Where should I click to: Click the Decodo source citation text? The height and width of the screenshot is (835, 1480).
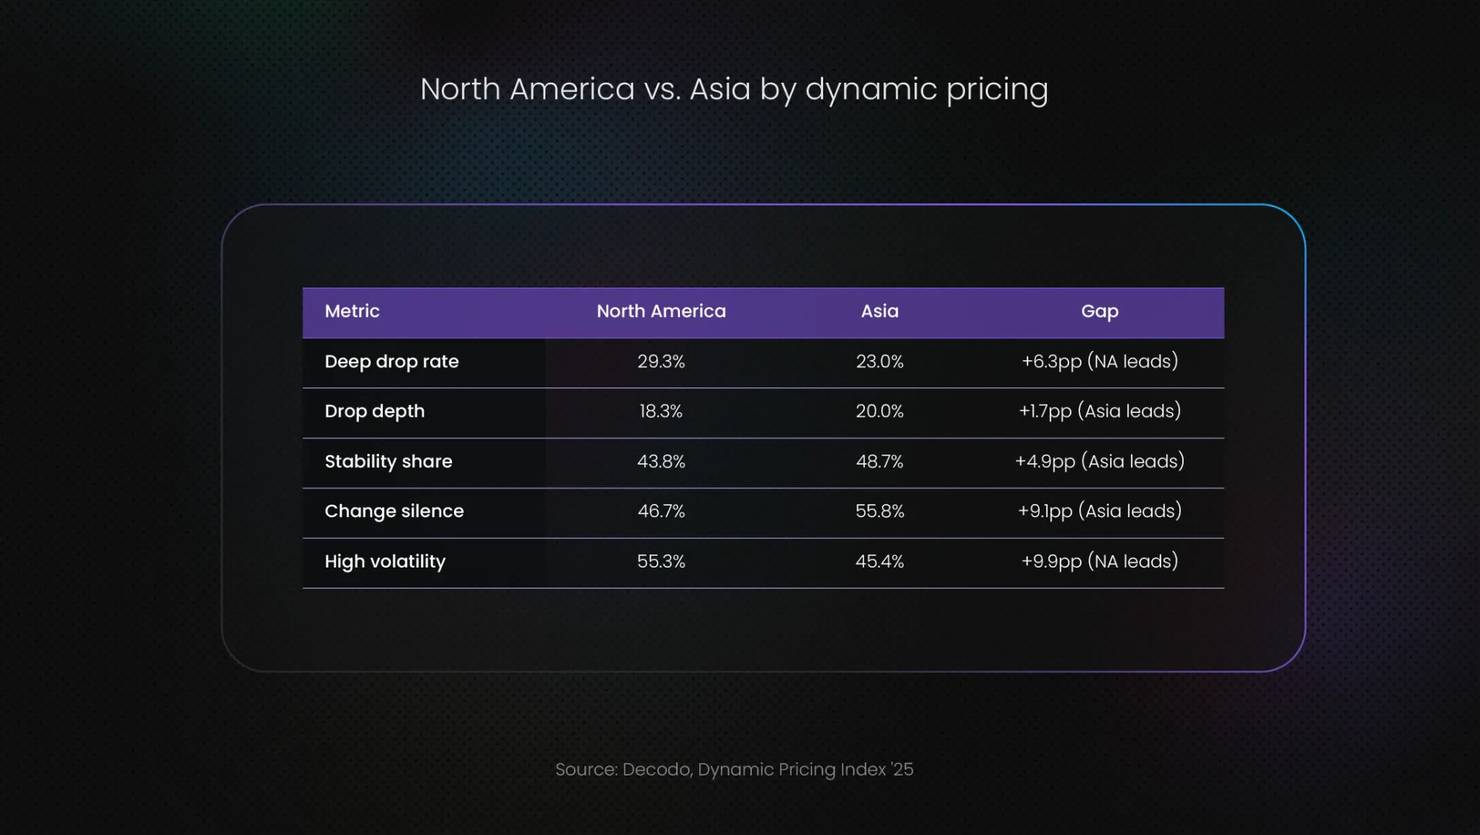pyautogui.click(x=734, y=769)
